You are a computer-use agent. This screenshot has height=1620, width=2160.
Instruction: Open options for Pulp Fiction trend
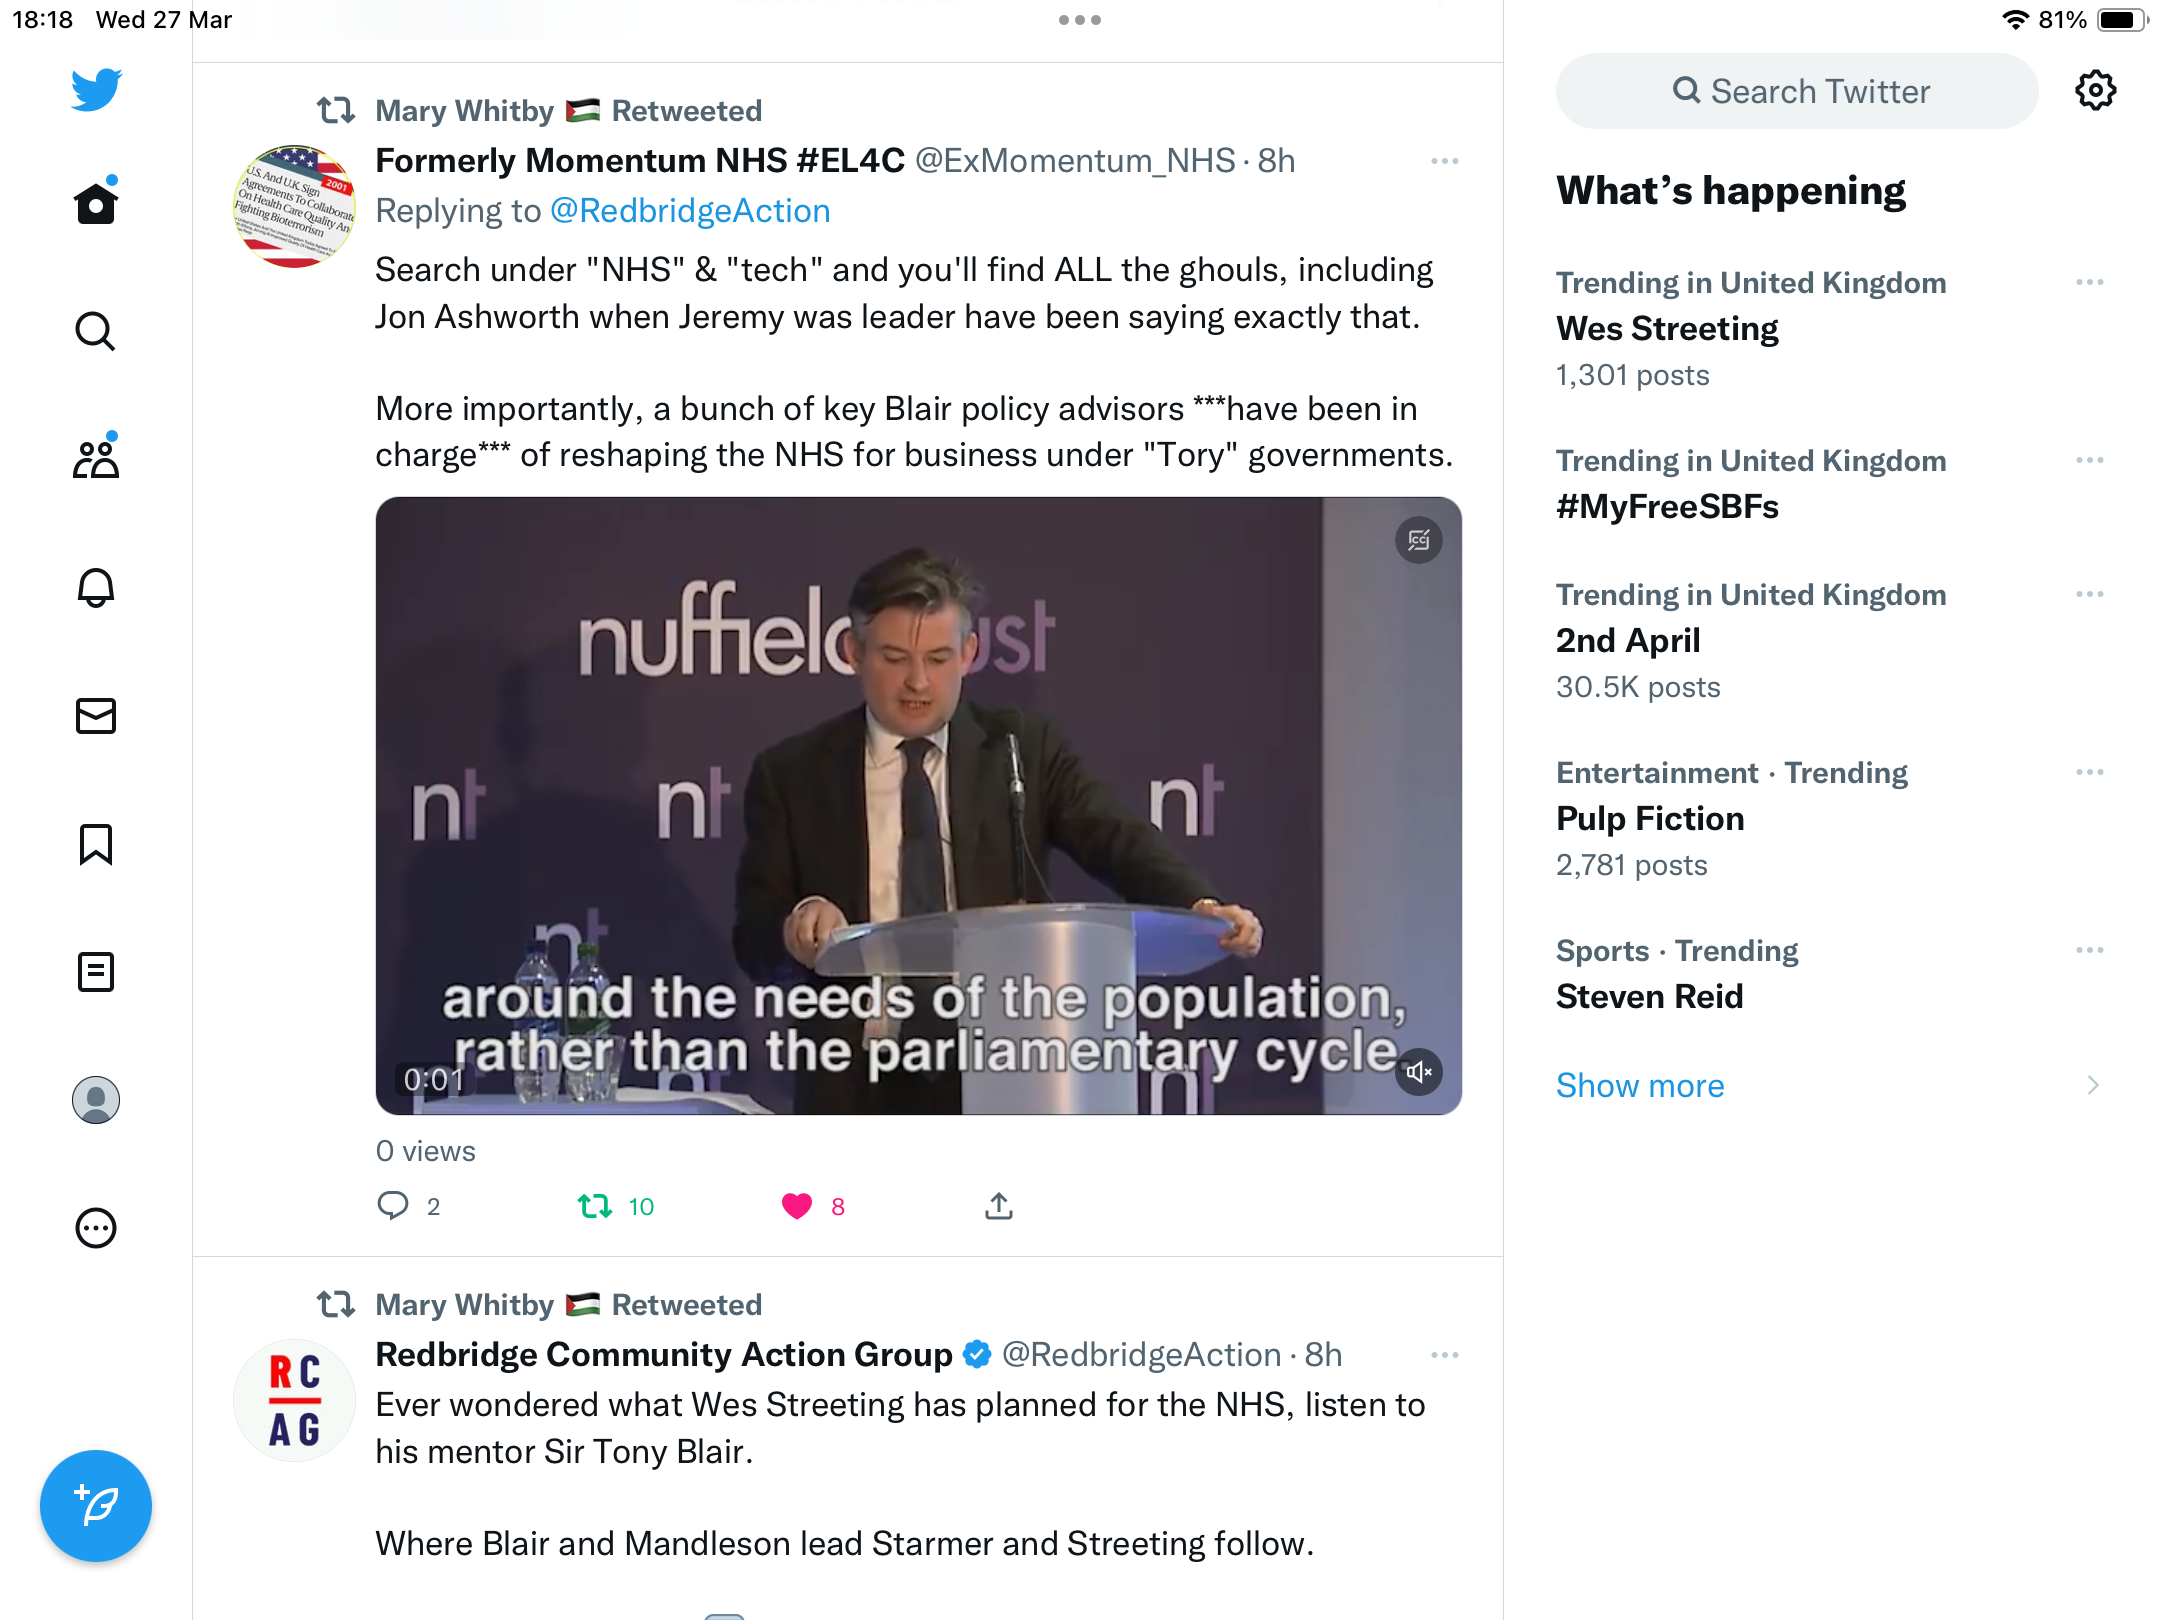(2090, 773)
